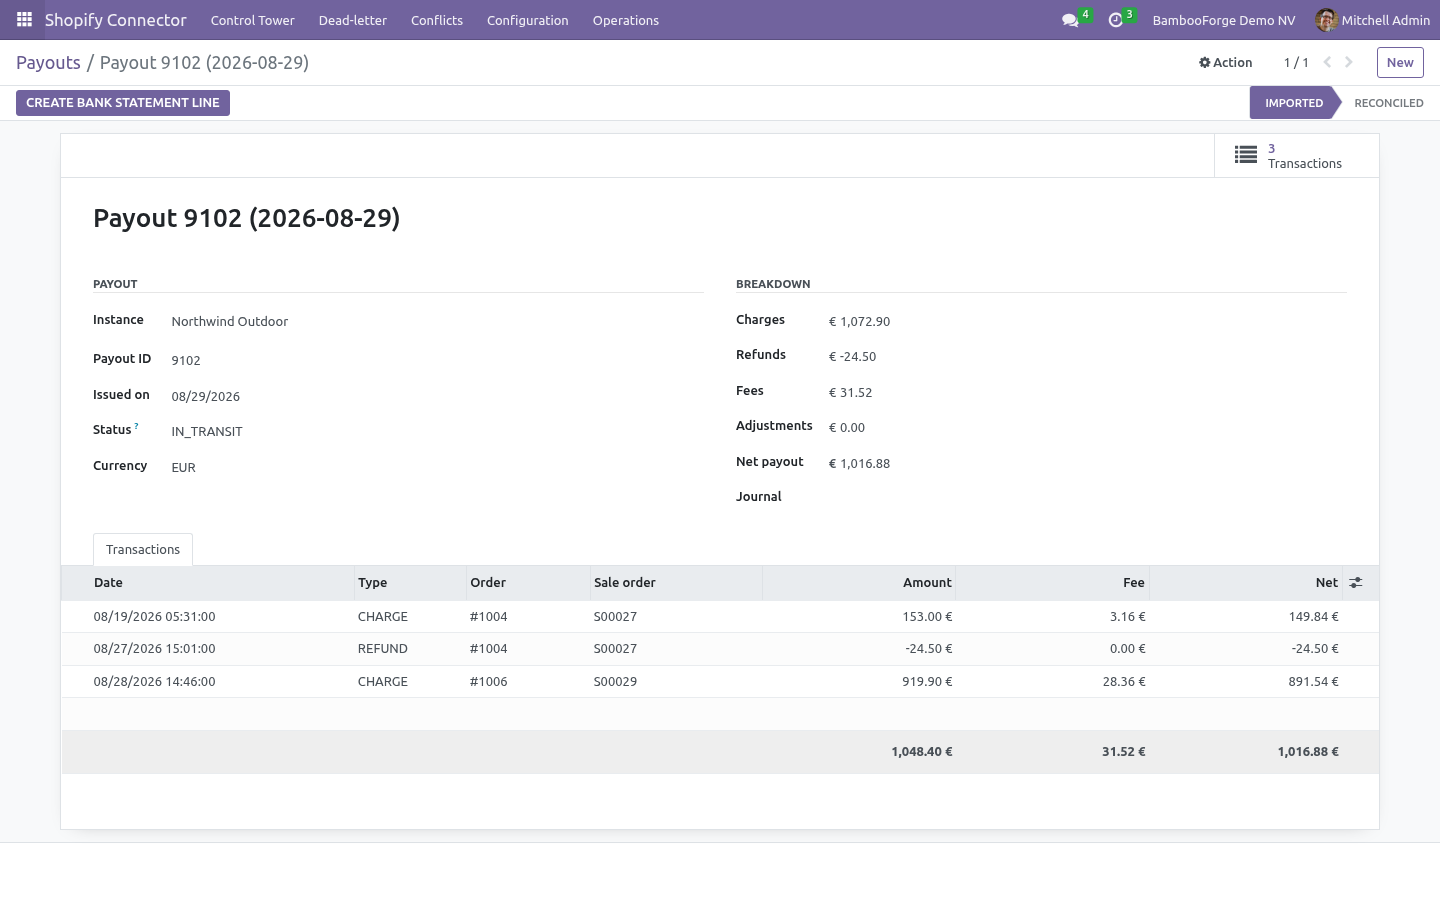Click the Shopify Connector app title

(116, 20)
